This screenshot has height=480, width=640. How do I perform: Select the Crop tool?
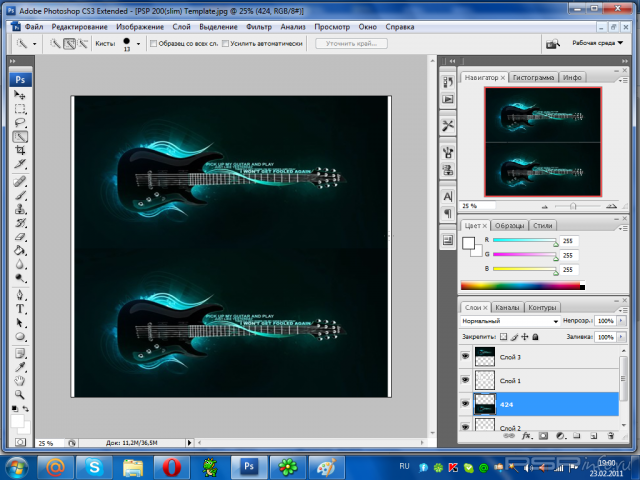(20, 150)
